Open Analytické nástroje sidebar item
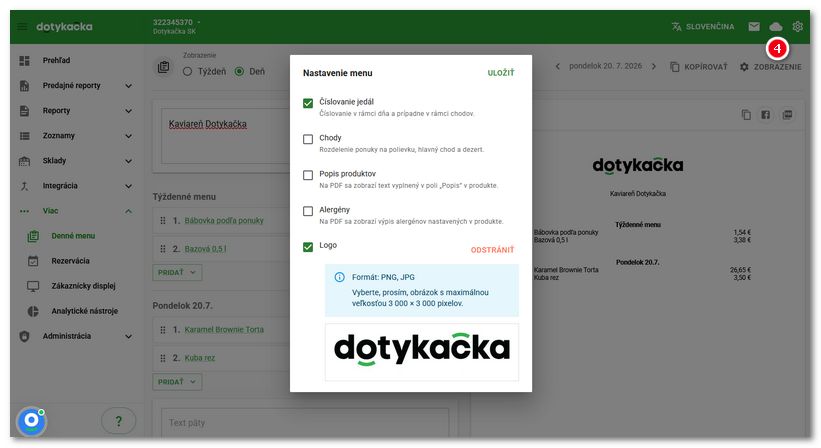This screenshot has width=821, height=448. pos(85,311)
